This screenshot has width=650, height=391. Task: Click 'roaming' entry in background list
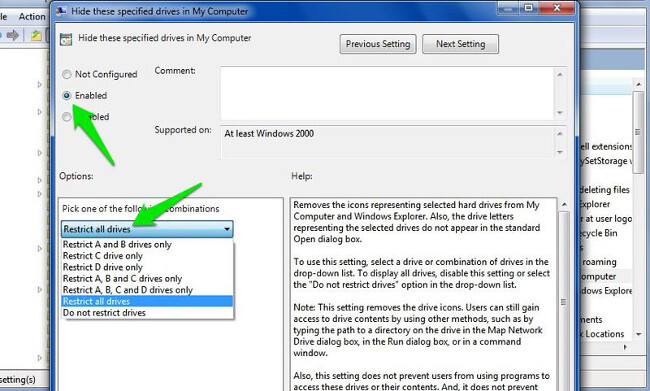click(x=599, y=262)
